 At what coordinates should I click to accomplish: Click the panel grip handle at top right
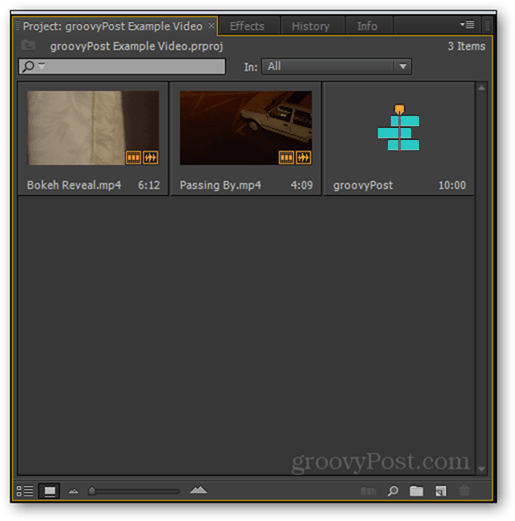tap(487, 26)
